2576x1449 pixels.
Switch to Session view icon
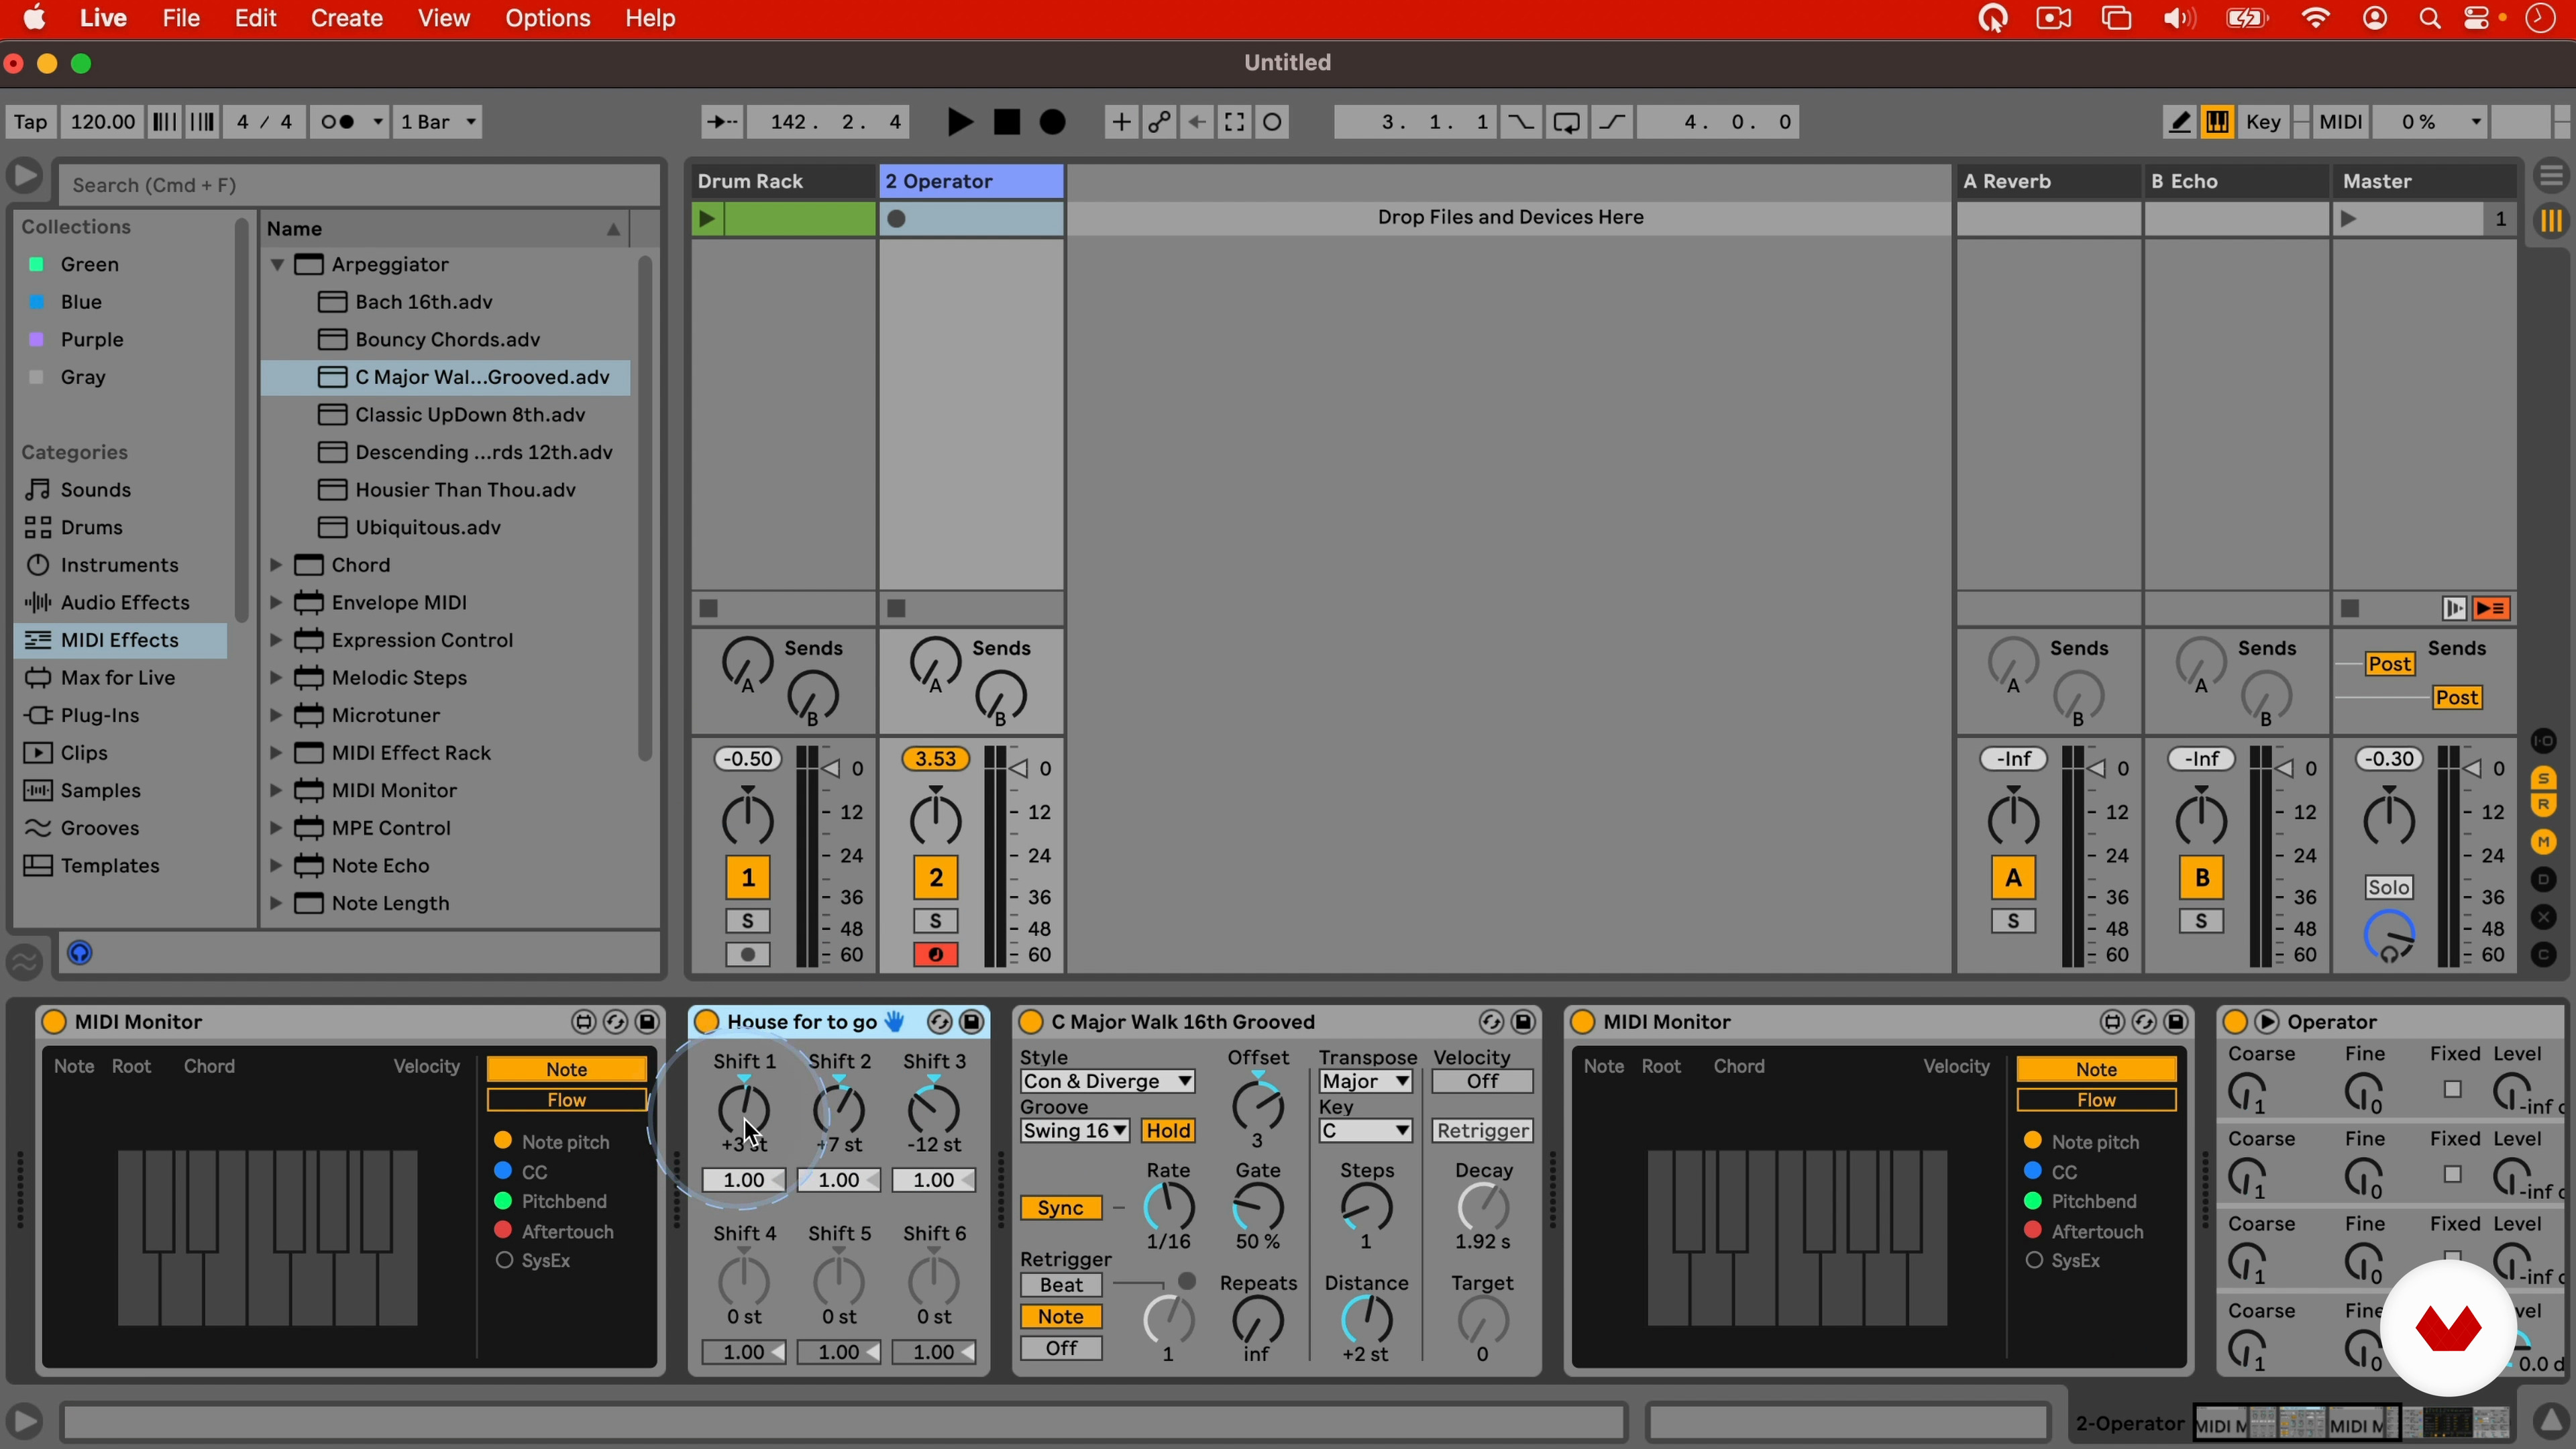coord(2551,220)
